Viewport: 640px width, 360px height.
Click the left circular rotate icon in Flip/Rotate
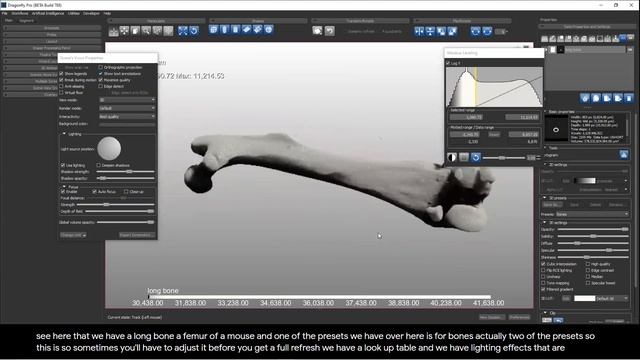(476, 31)
